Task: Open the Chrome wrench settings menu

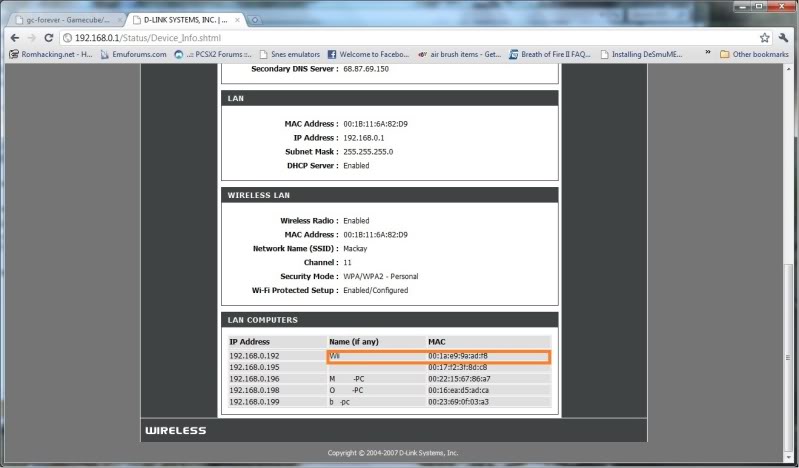Action: point(784,37)
